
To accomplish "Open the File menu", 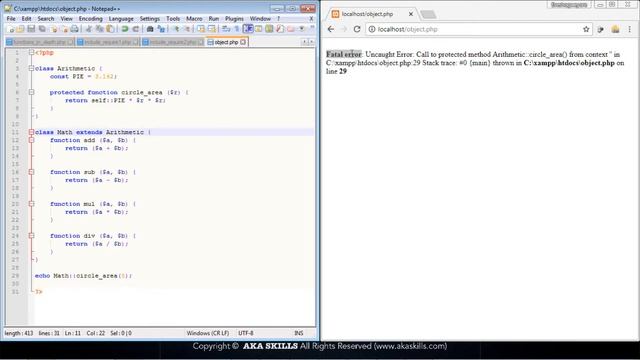I will click(x=11, y=19).
